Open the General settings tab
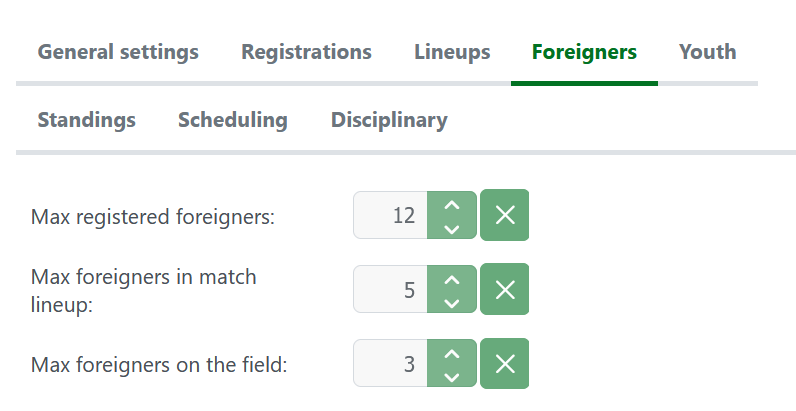The width and height of the screenshot is (796, 411). coord(118,52)
